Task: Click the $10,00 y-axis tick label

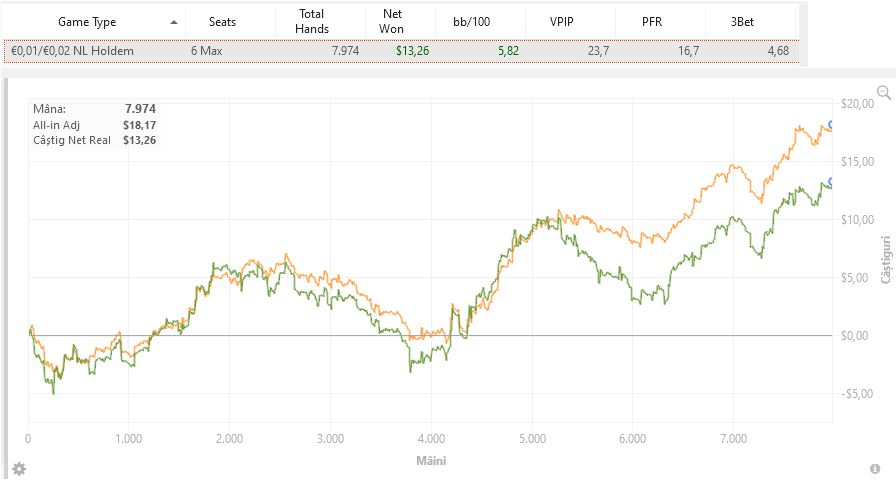Action: pos(857,219)
